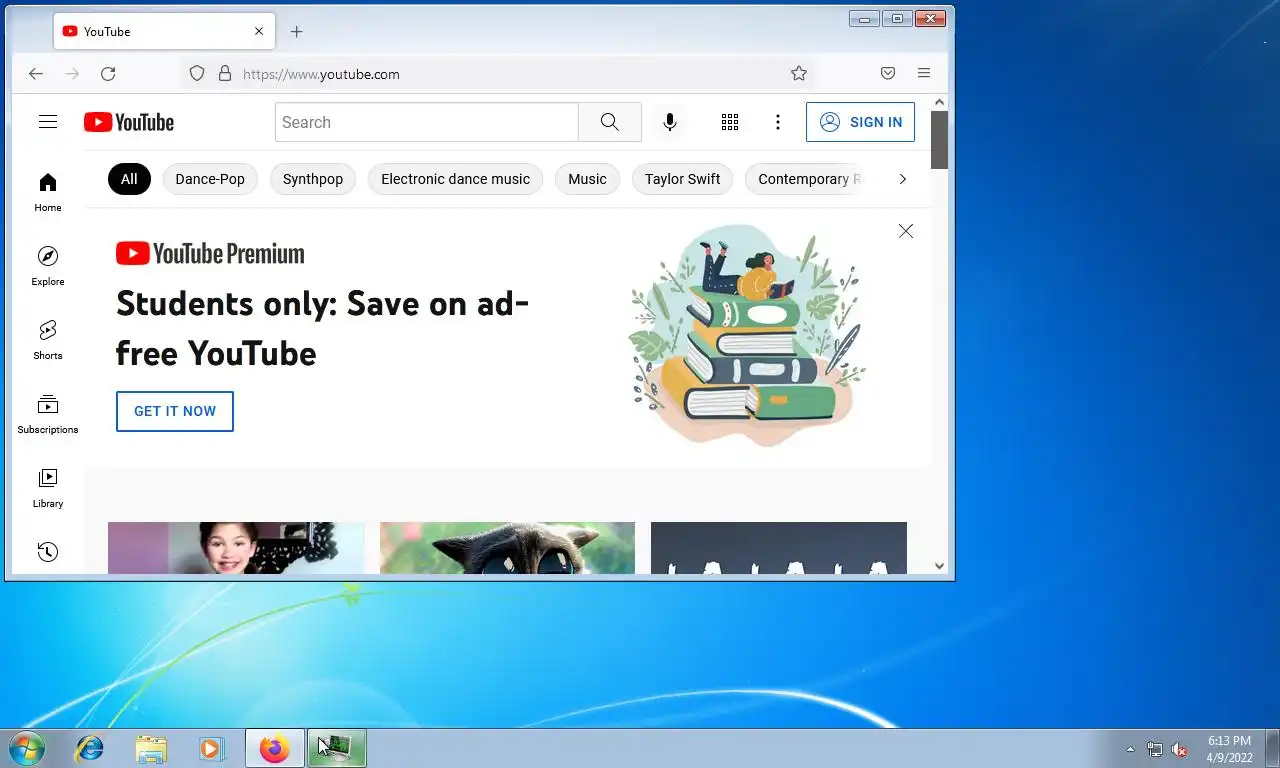Image resolution: width=1280 pixels, height=768 pixels.
Task: Open Shorts in the sidebar
Action: click(x=48, y=340)
